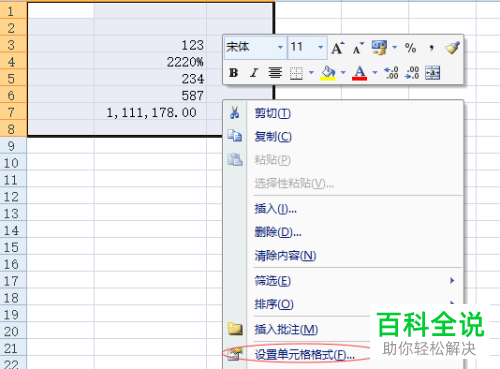Click the format cells icon
The image size is (500, 369).
(x=235, y=354)
